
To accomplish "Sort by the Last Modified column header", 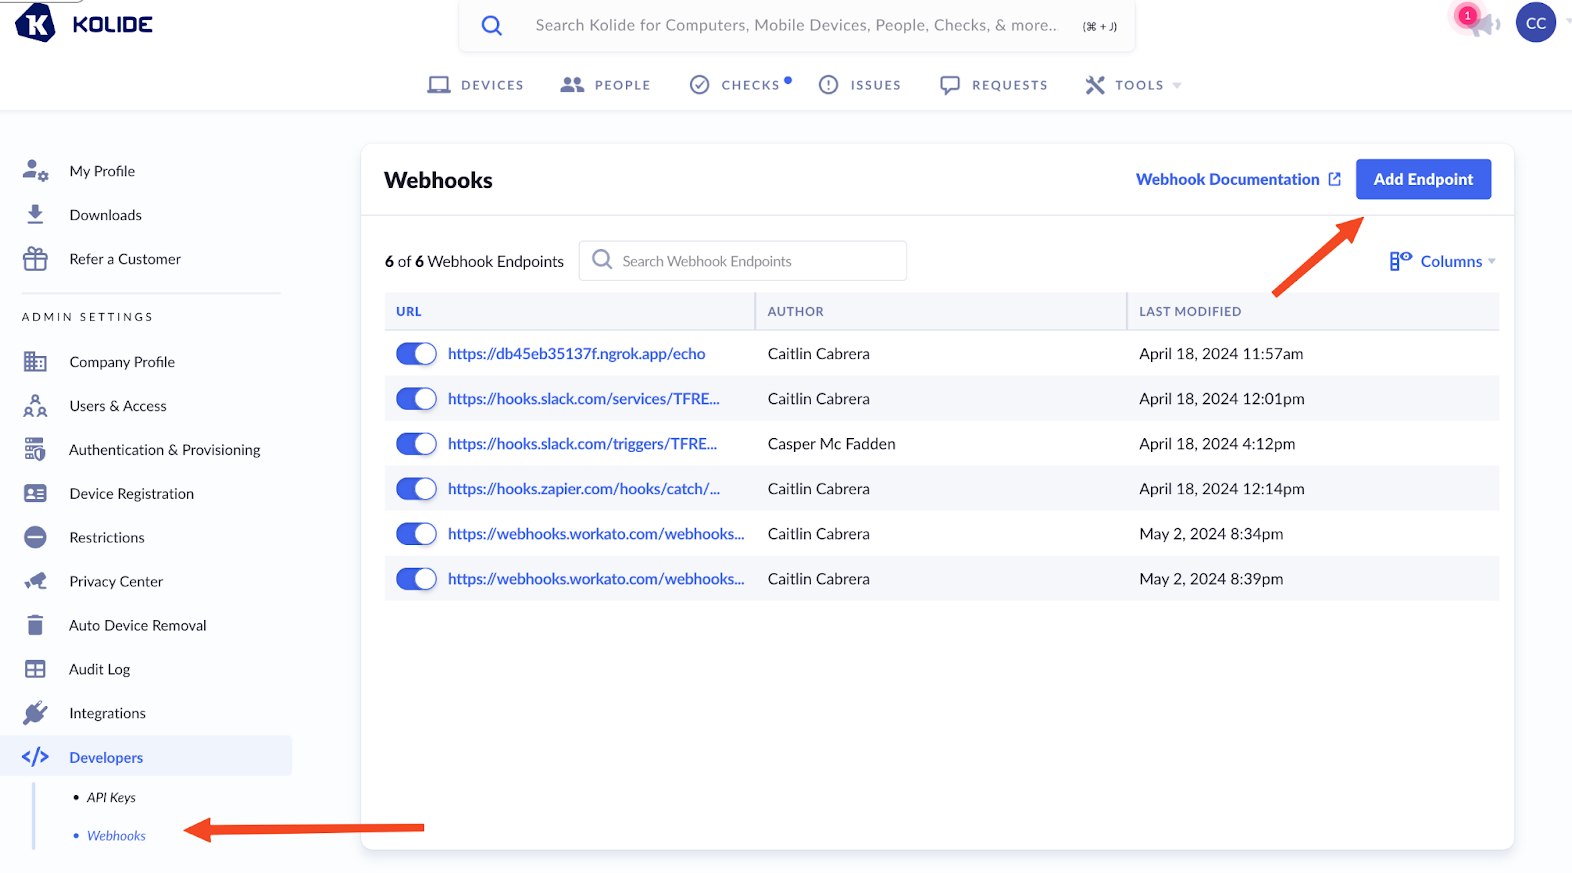I will click(x=1190, y=311).
